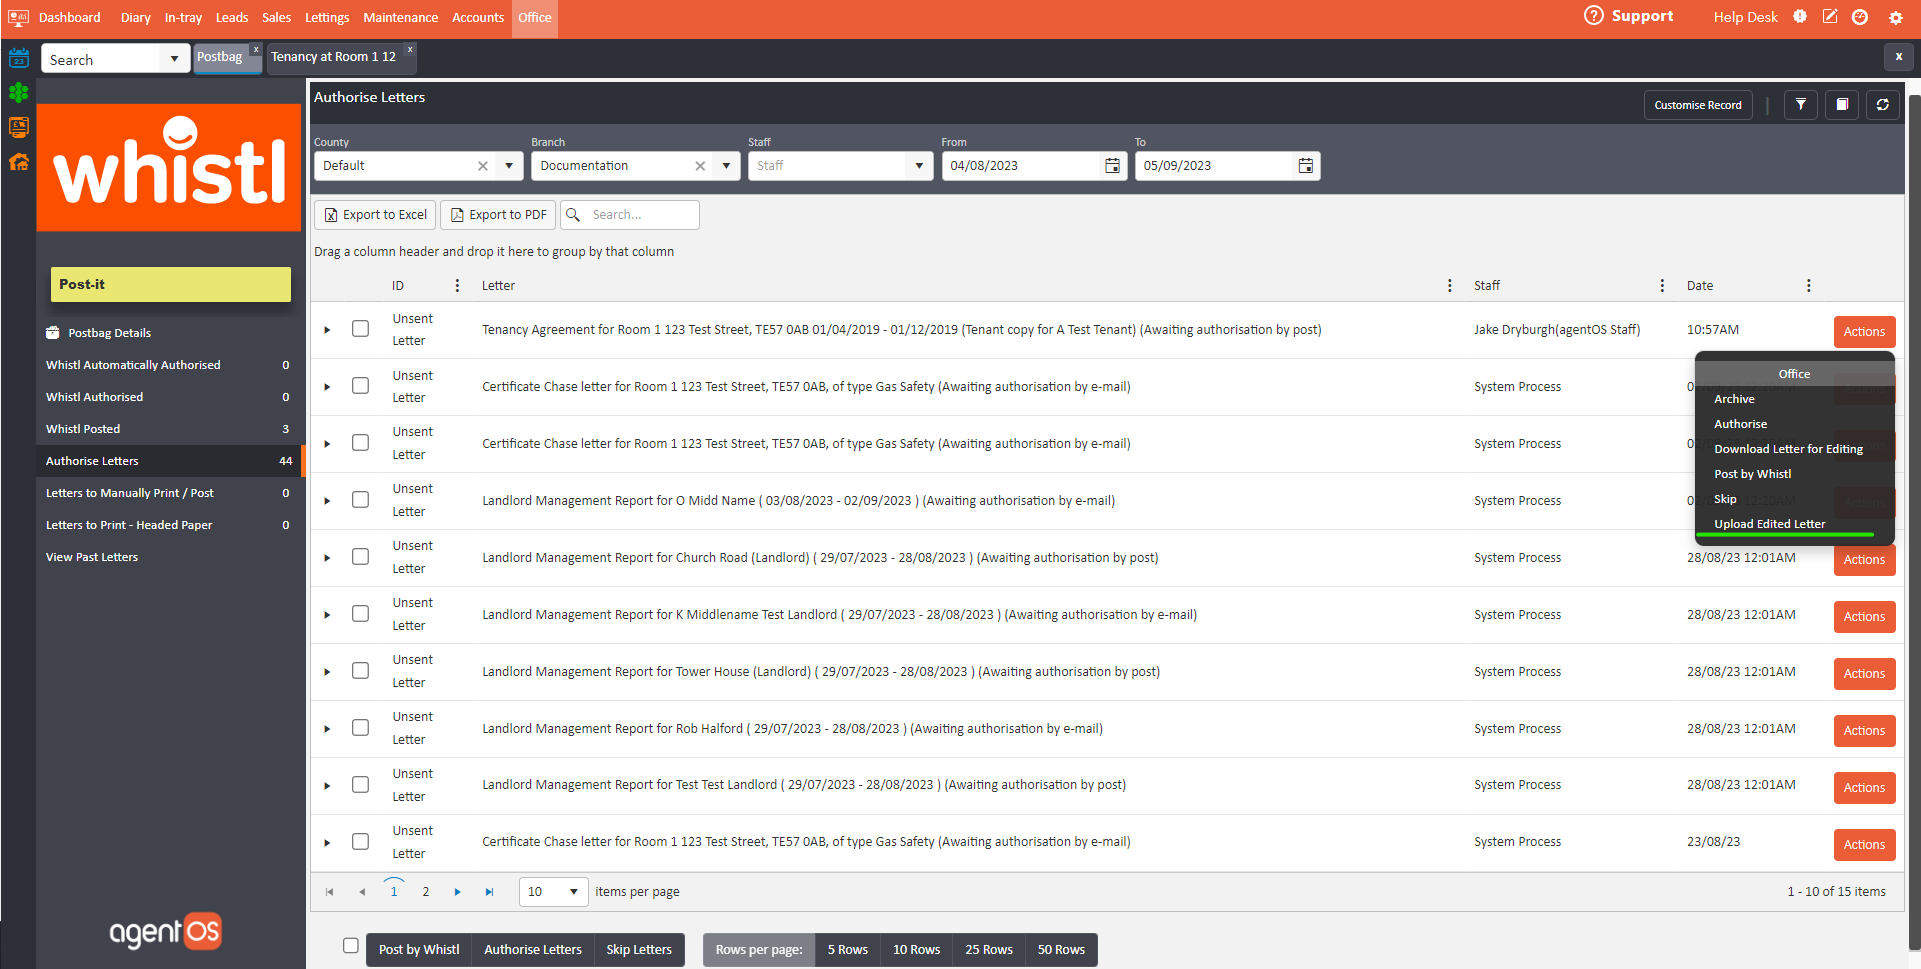Open the blue calendar sidebar icon

(x=19, y=58)
